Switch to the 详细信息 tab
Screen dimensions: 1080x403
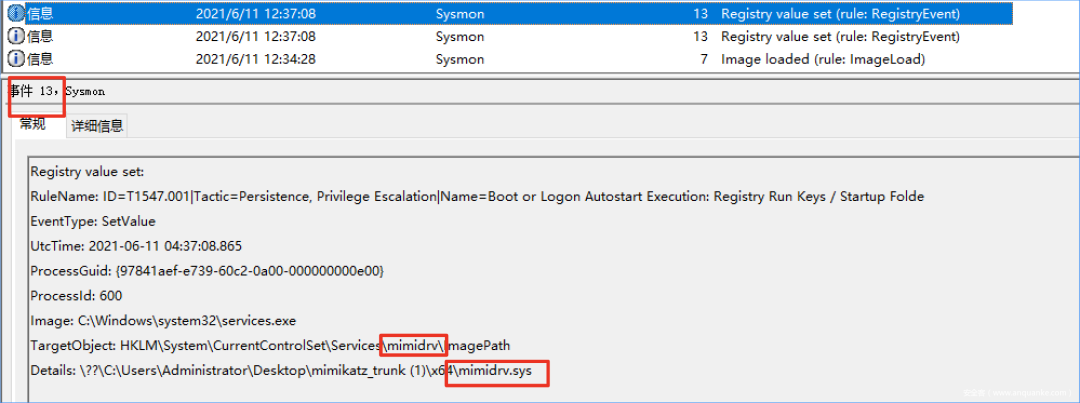coord(97,125)
